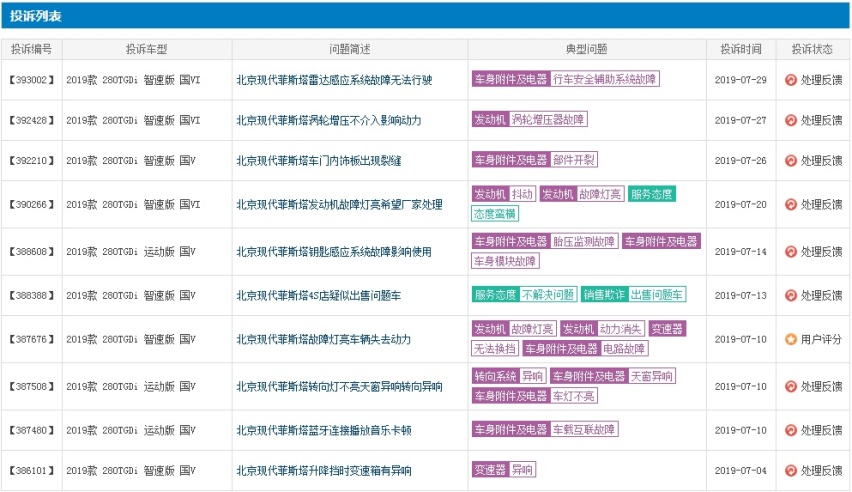Screen dimensions: 852x492
Task: Click the 销售欺诈 tag
Action: click(604, 295)
